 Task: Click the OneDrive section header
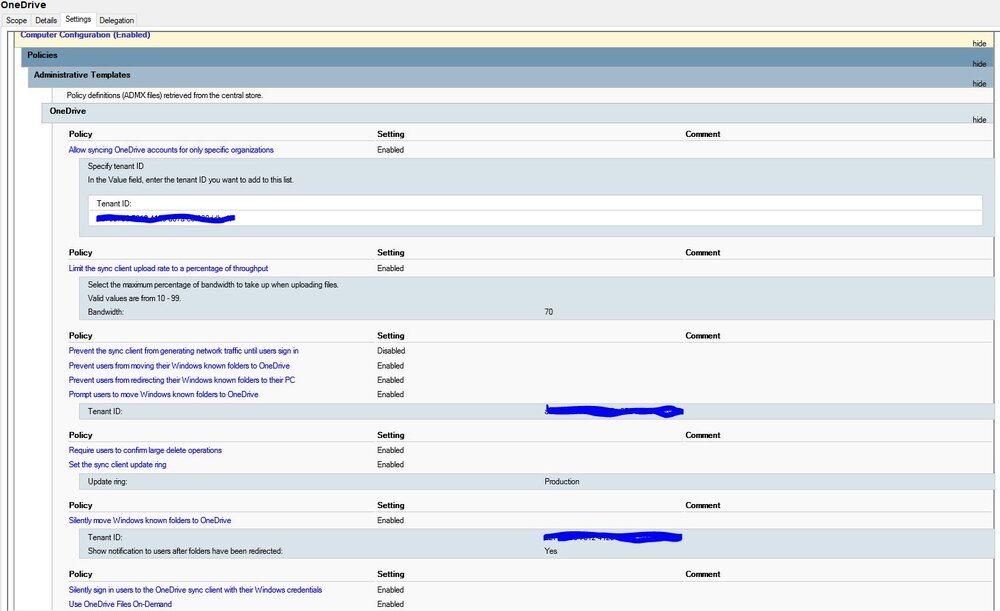click(517, 114)
